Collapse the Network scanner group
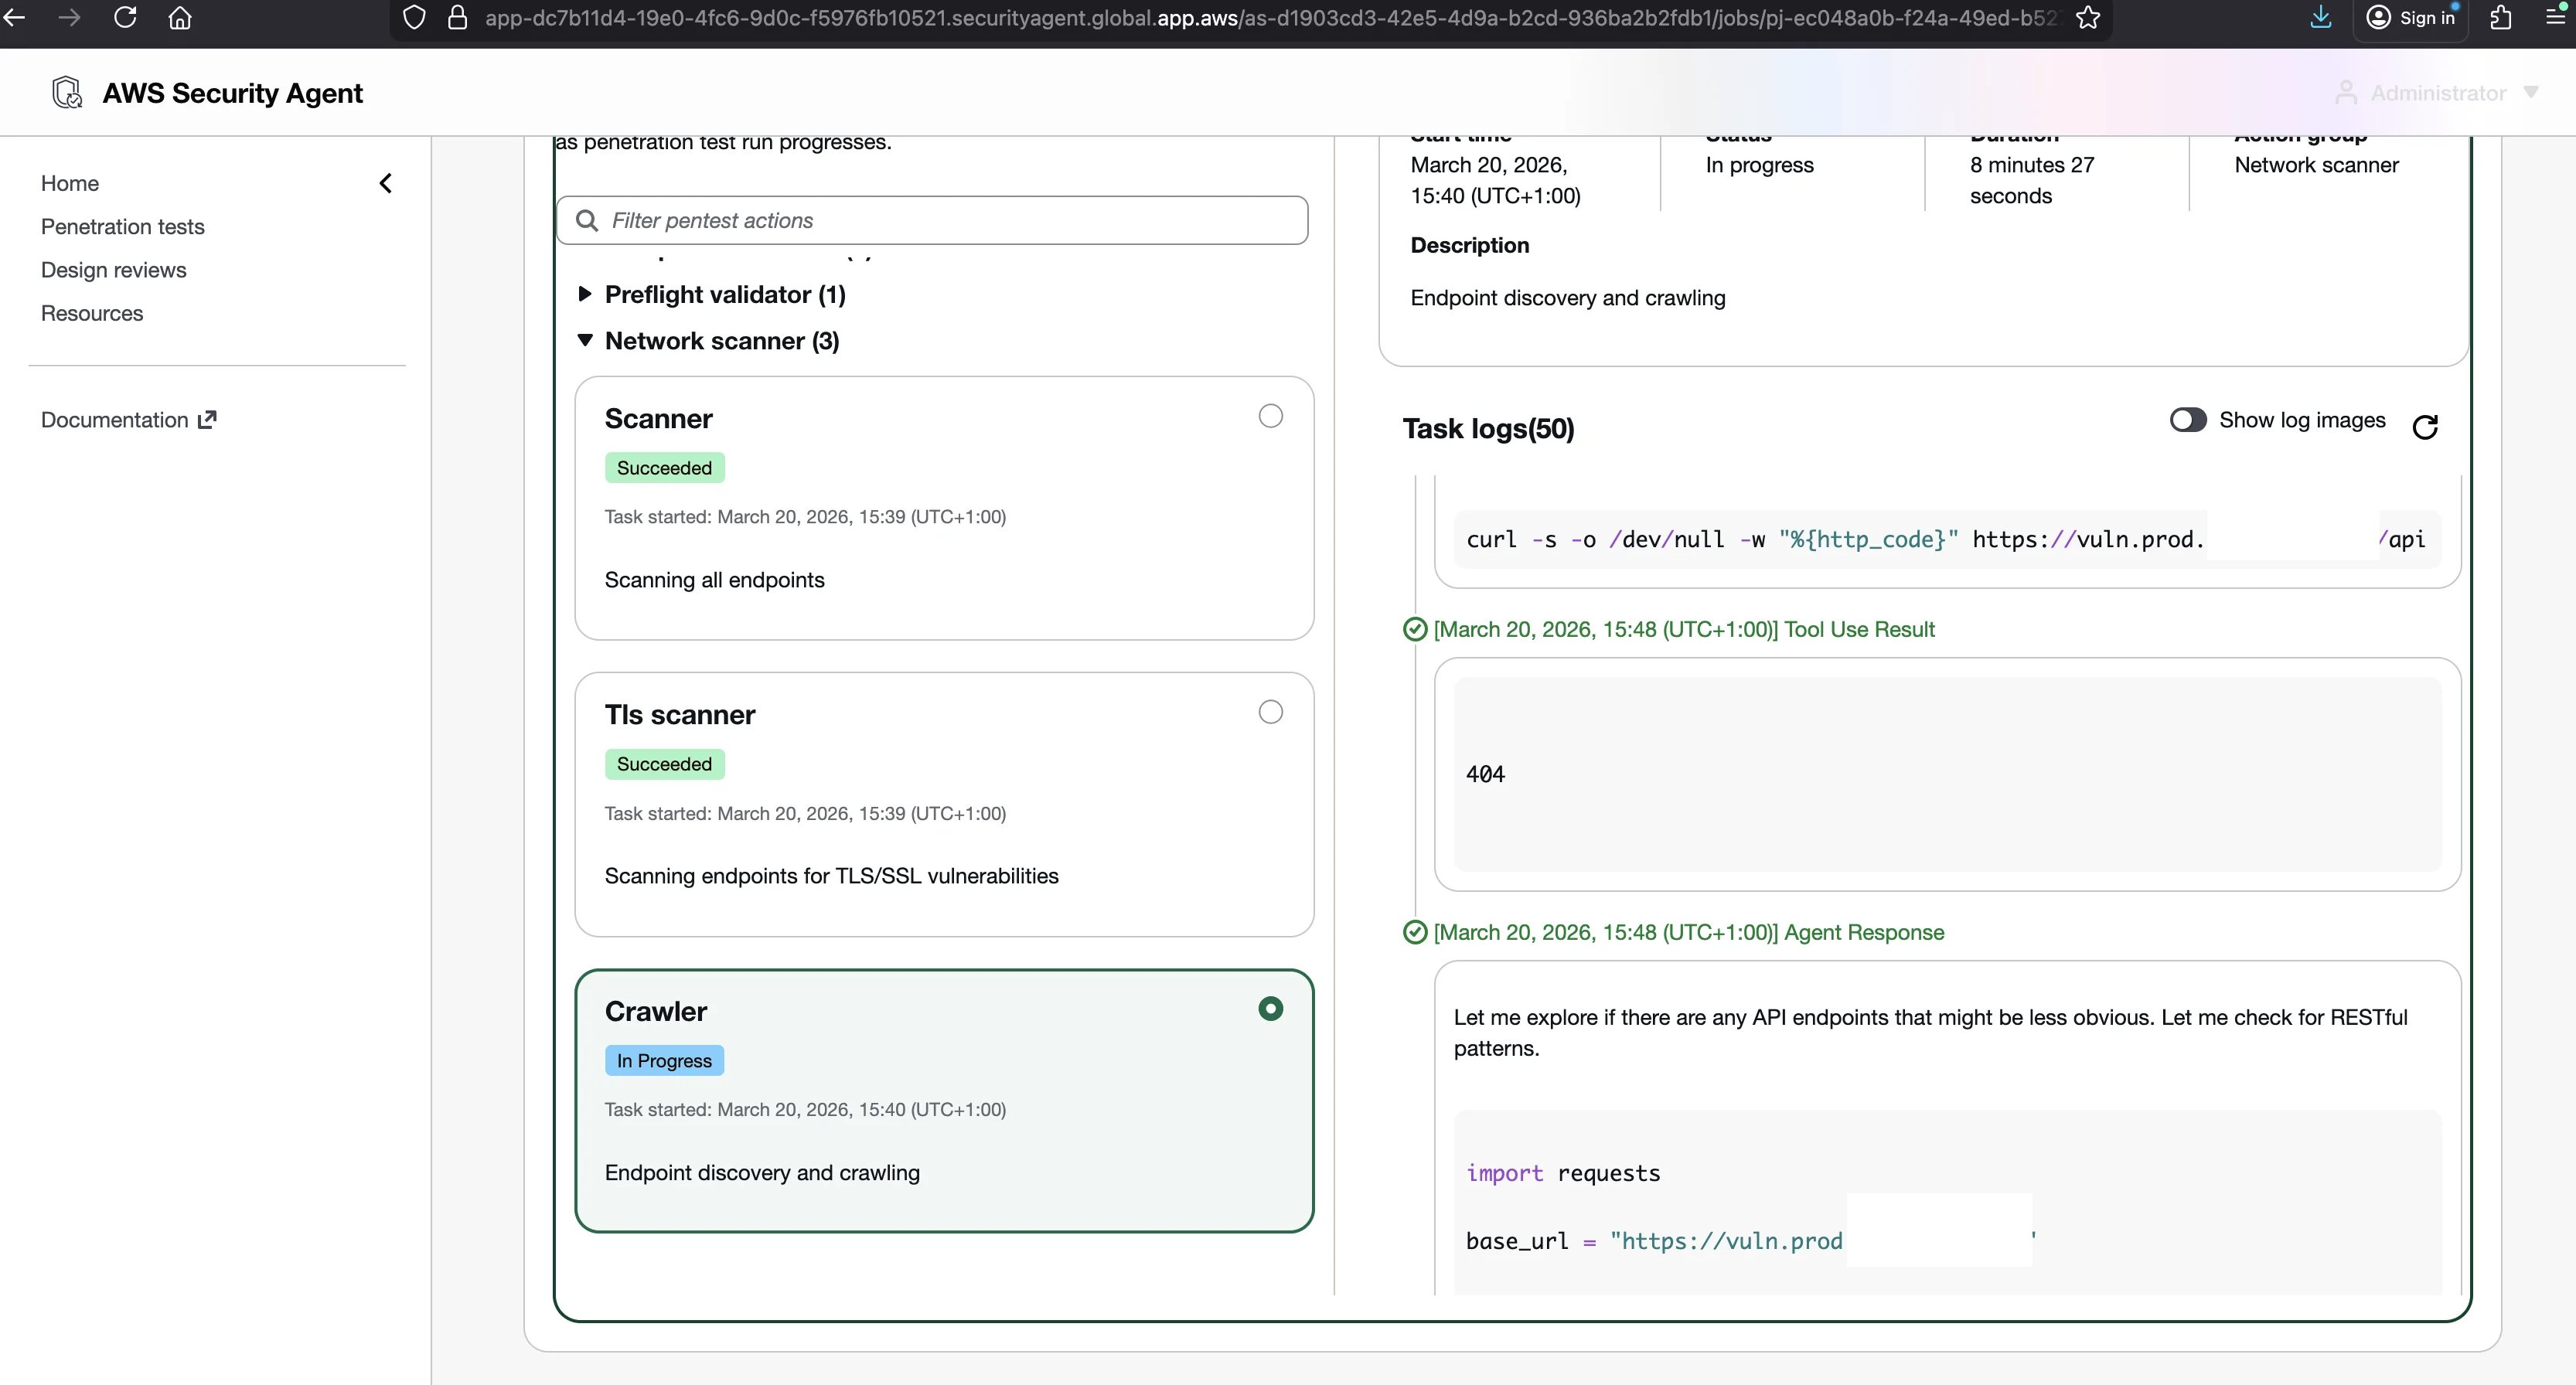This screenshot has height=1385, width=2576. 585,340
